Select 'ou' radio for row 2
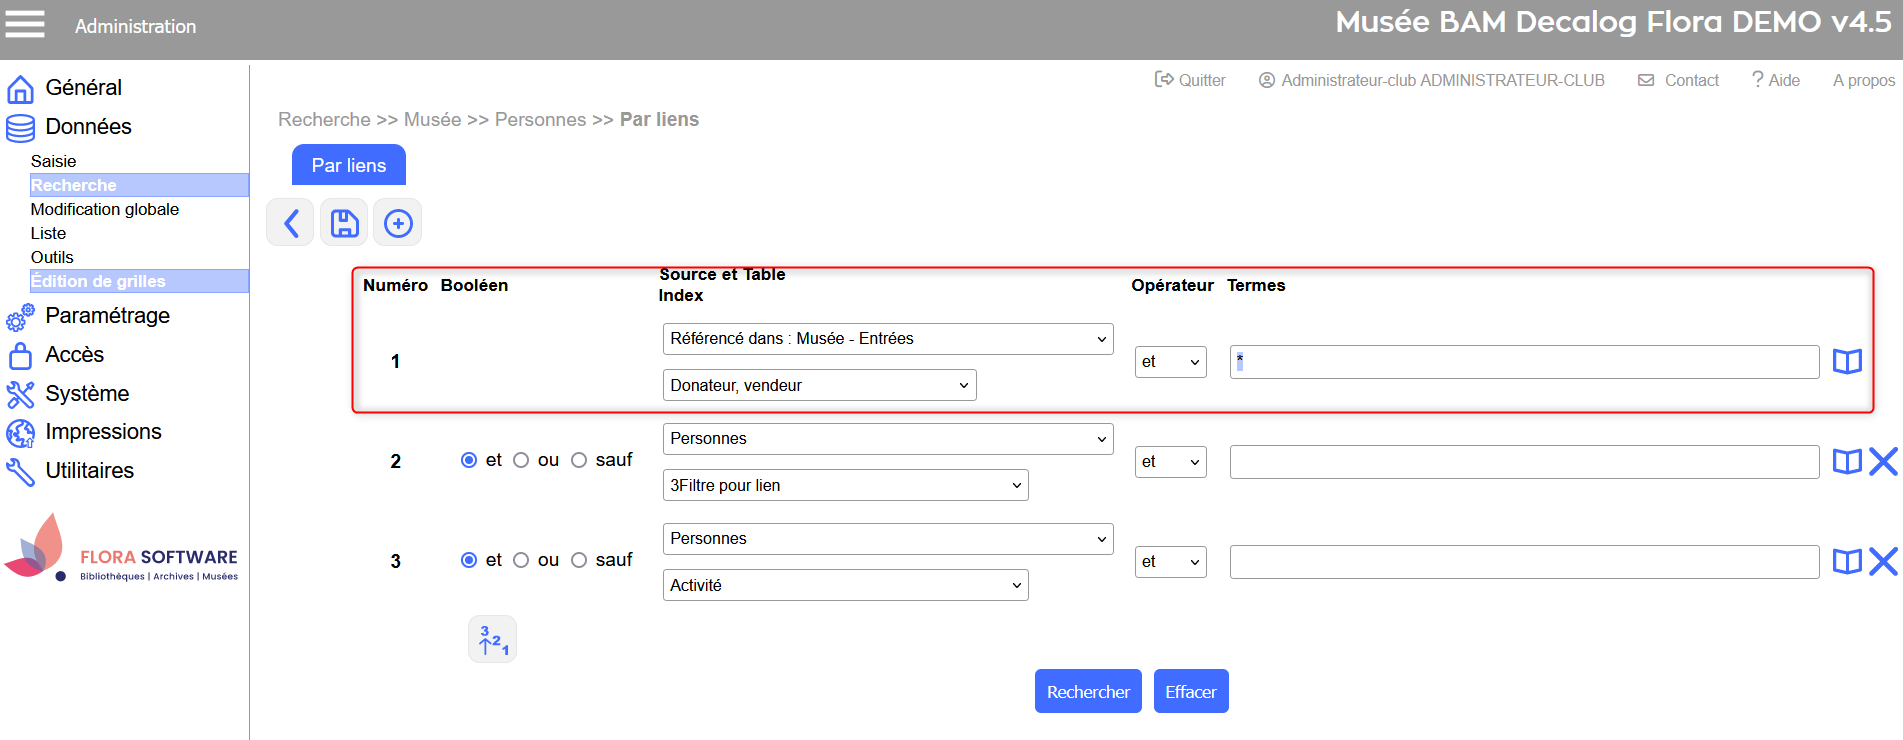This screenshot has width=1903, height=740. [x=521, y=460]
